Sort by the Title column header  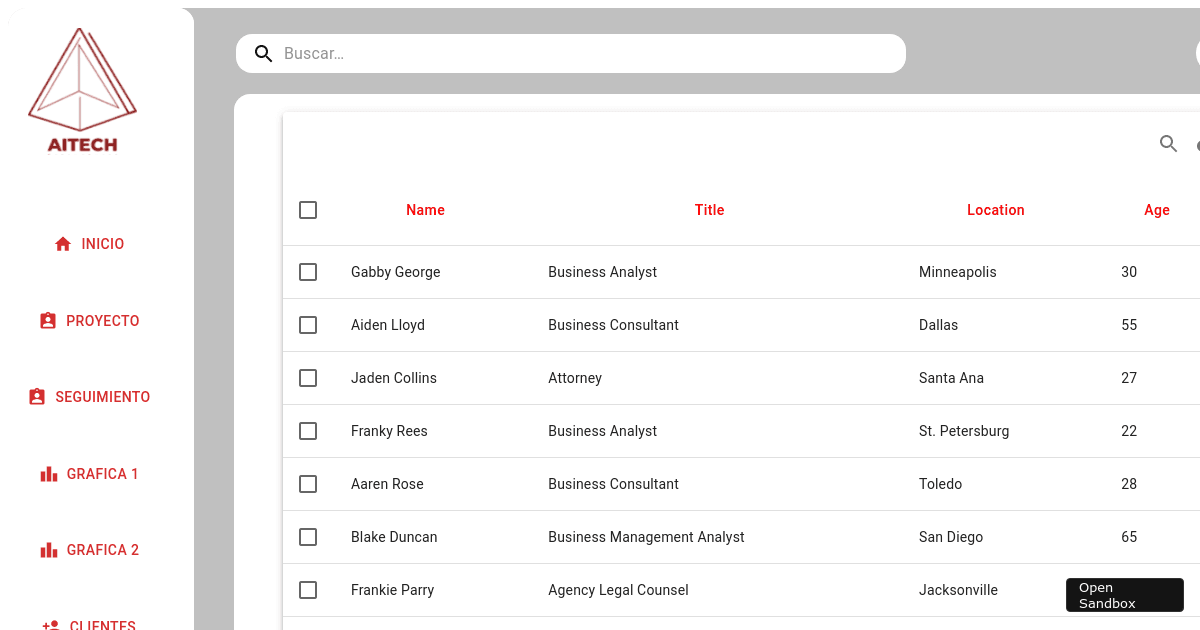click(x=709, y=210)
